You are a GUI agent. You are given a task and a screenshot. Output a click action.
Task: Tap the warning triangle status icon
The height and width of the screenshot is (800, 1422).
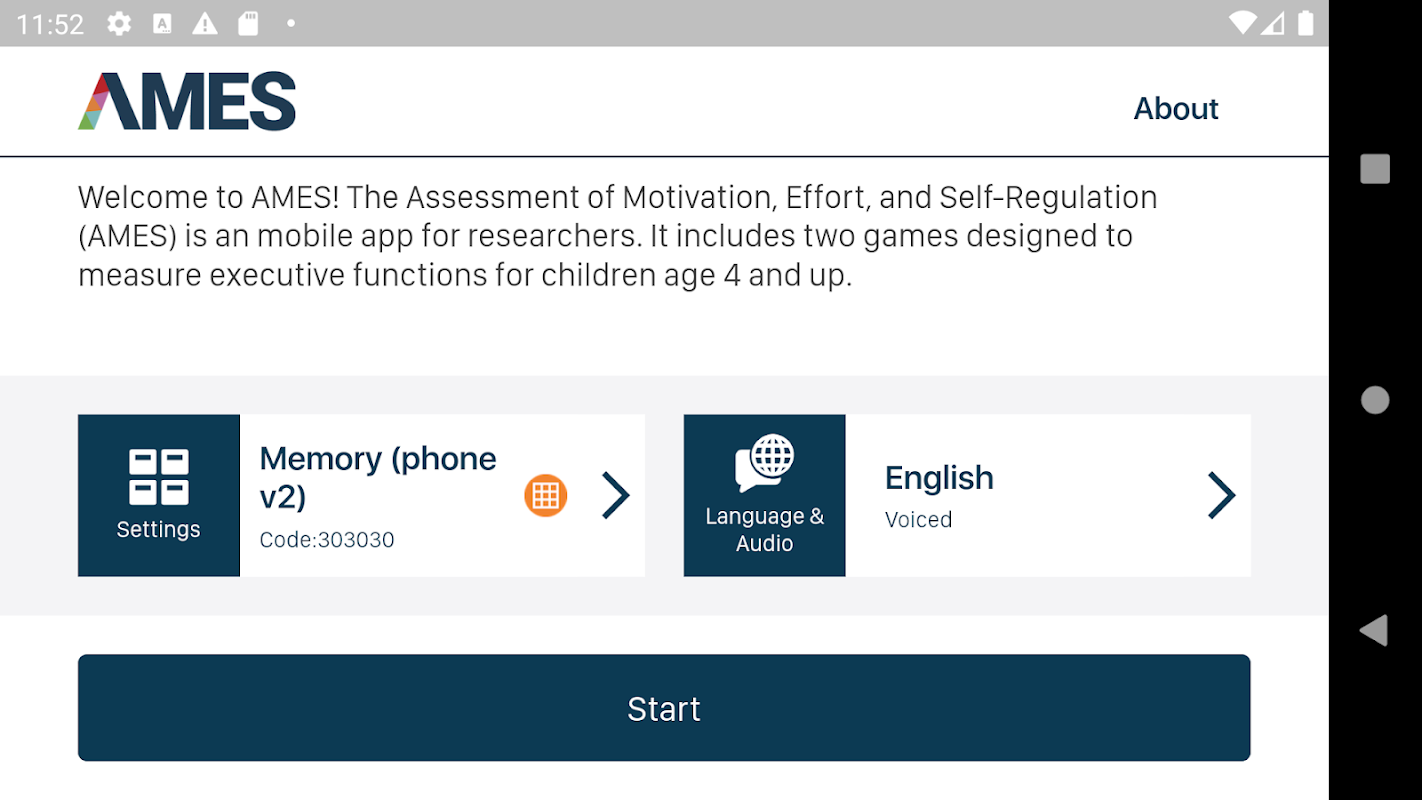[x=205, y=23]
